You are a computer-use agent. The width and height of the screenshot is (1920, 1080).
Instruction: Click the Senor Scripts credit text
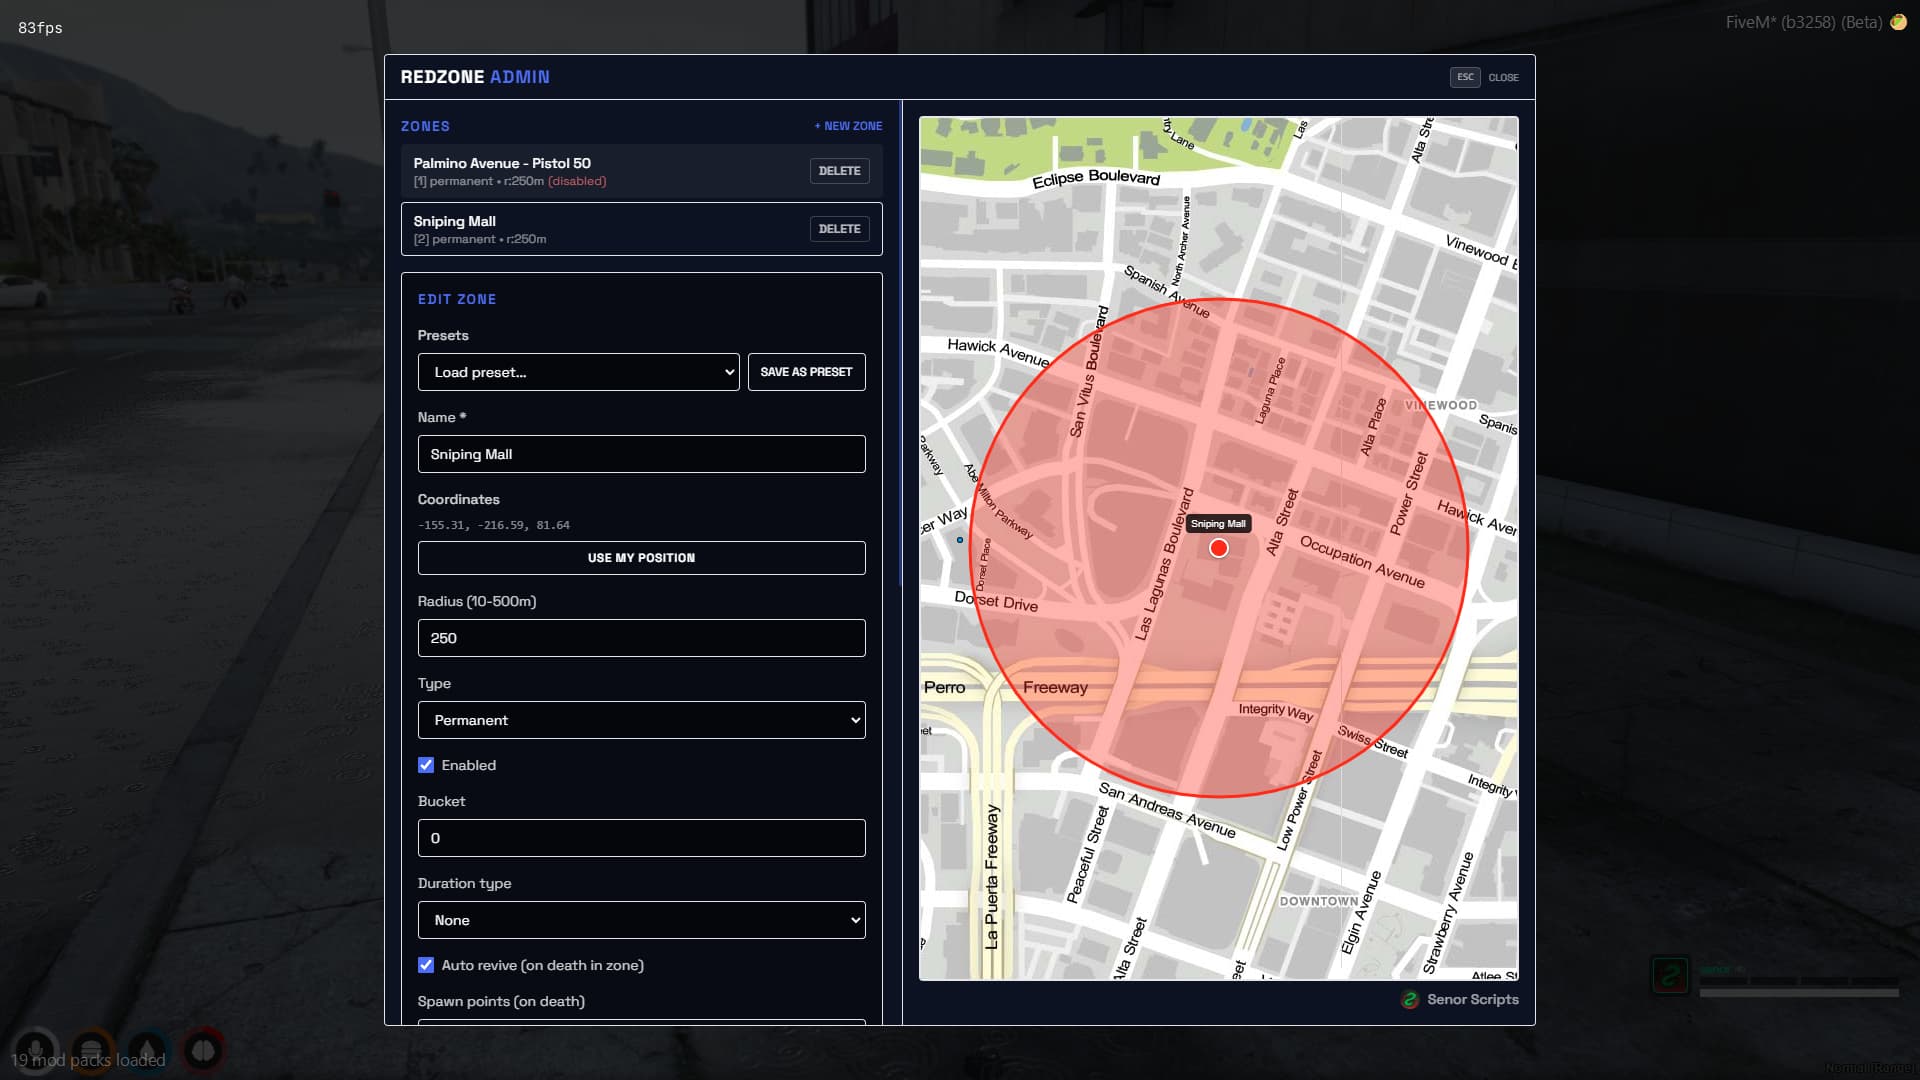[x=1473, y=999]
